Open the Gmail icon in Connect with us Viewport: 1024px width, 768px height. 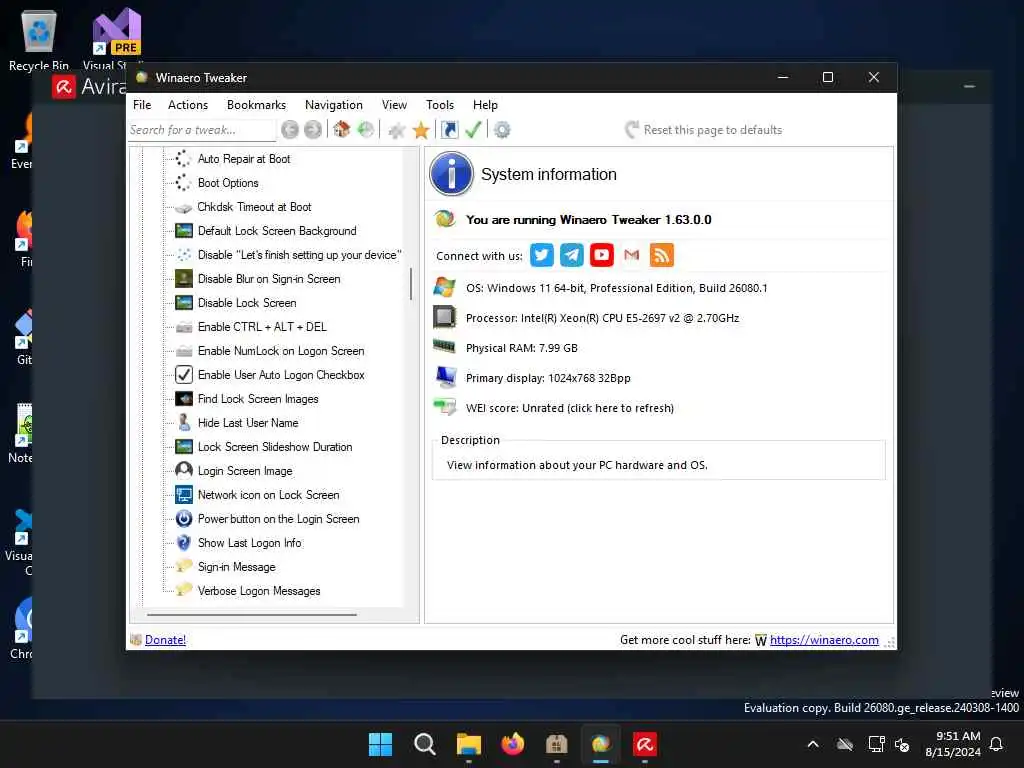coord(632,255)
